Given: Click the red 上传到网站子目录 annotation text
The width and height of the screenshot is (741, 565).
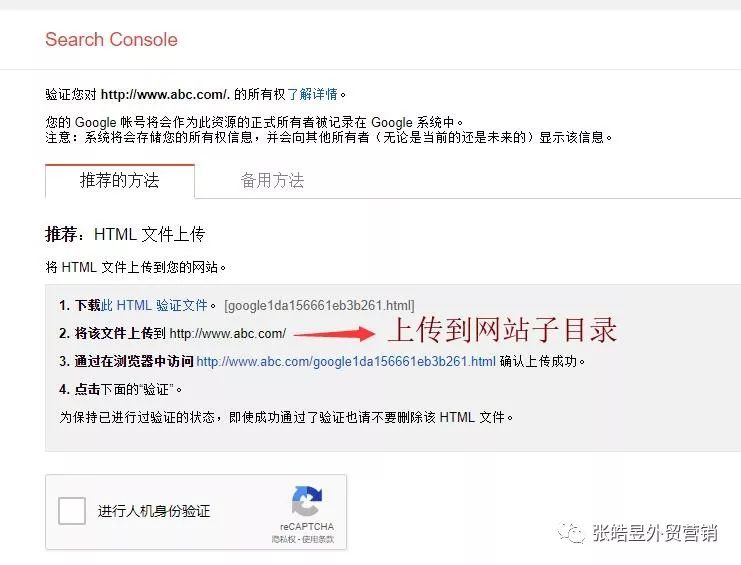Looking at the screenshot, I should coord(502,330).
